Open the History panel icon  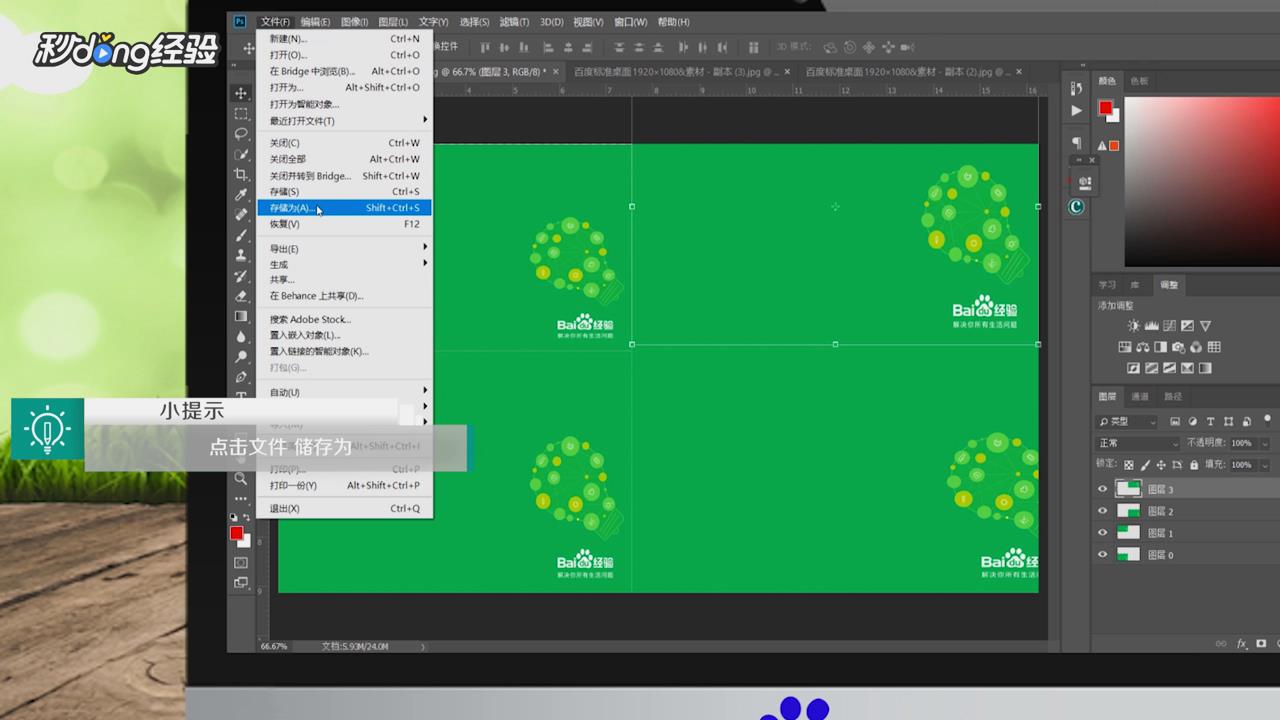click(1077, 89)
